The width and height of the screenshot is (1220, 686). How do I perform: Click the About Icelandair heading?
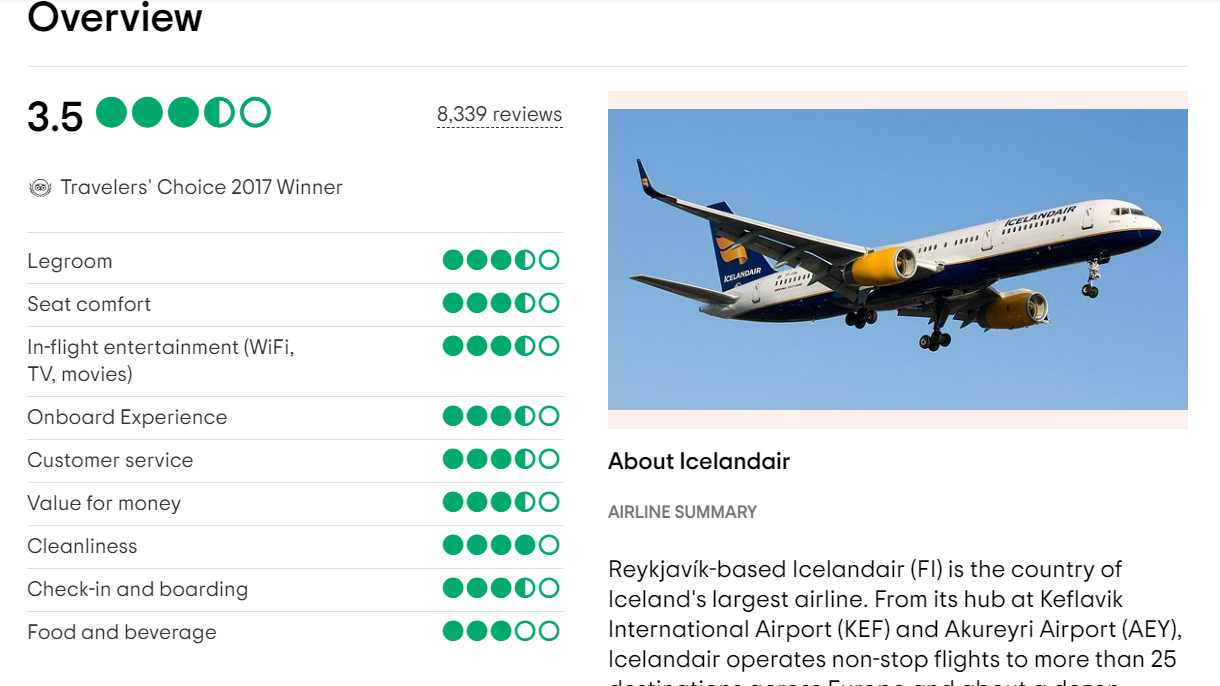(x=699, y=461)
